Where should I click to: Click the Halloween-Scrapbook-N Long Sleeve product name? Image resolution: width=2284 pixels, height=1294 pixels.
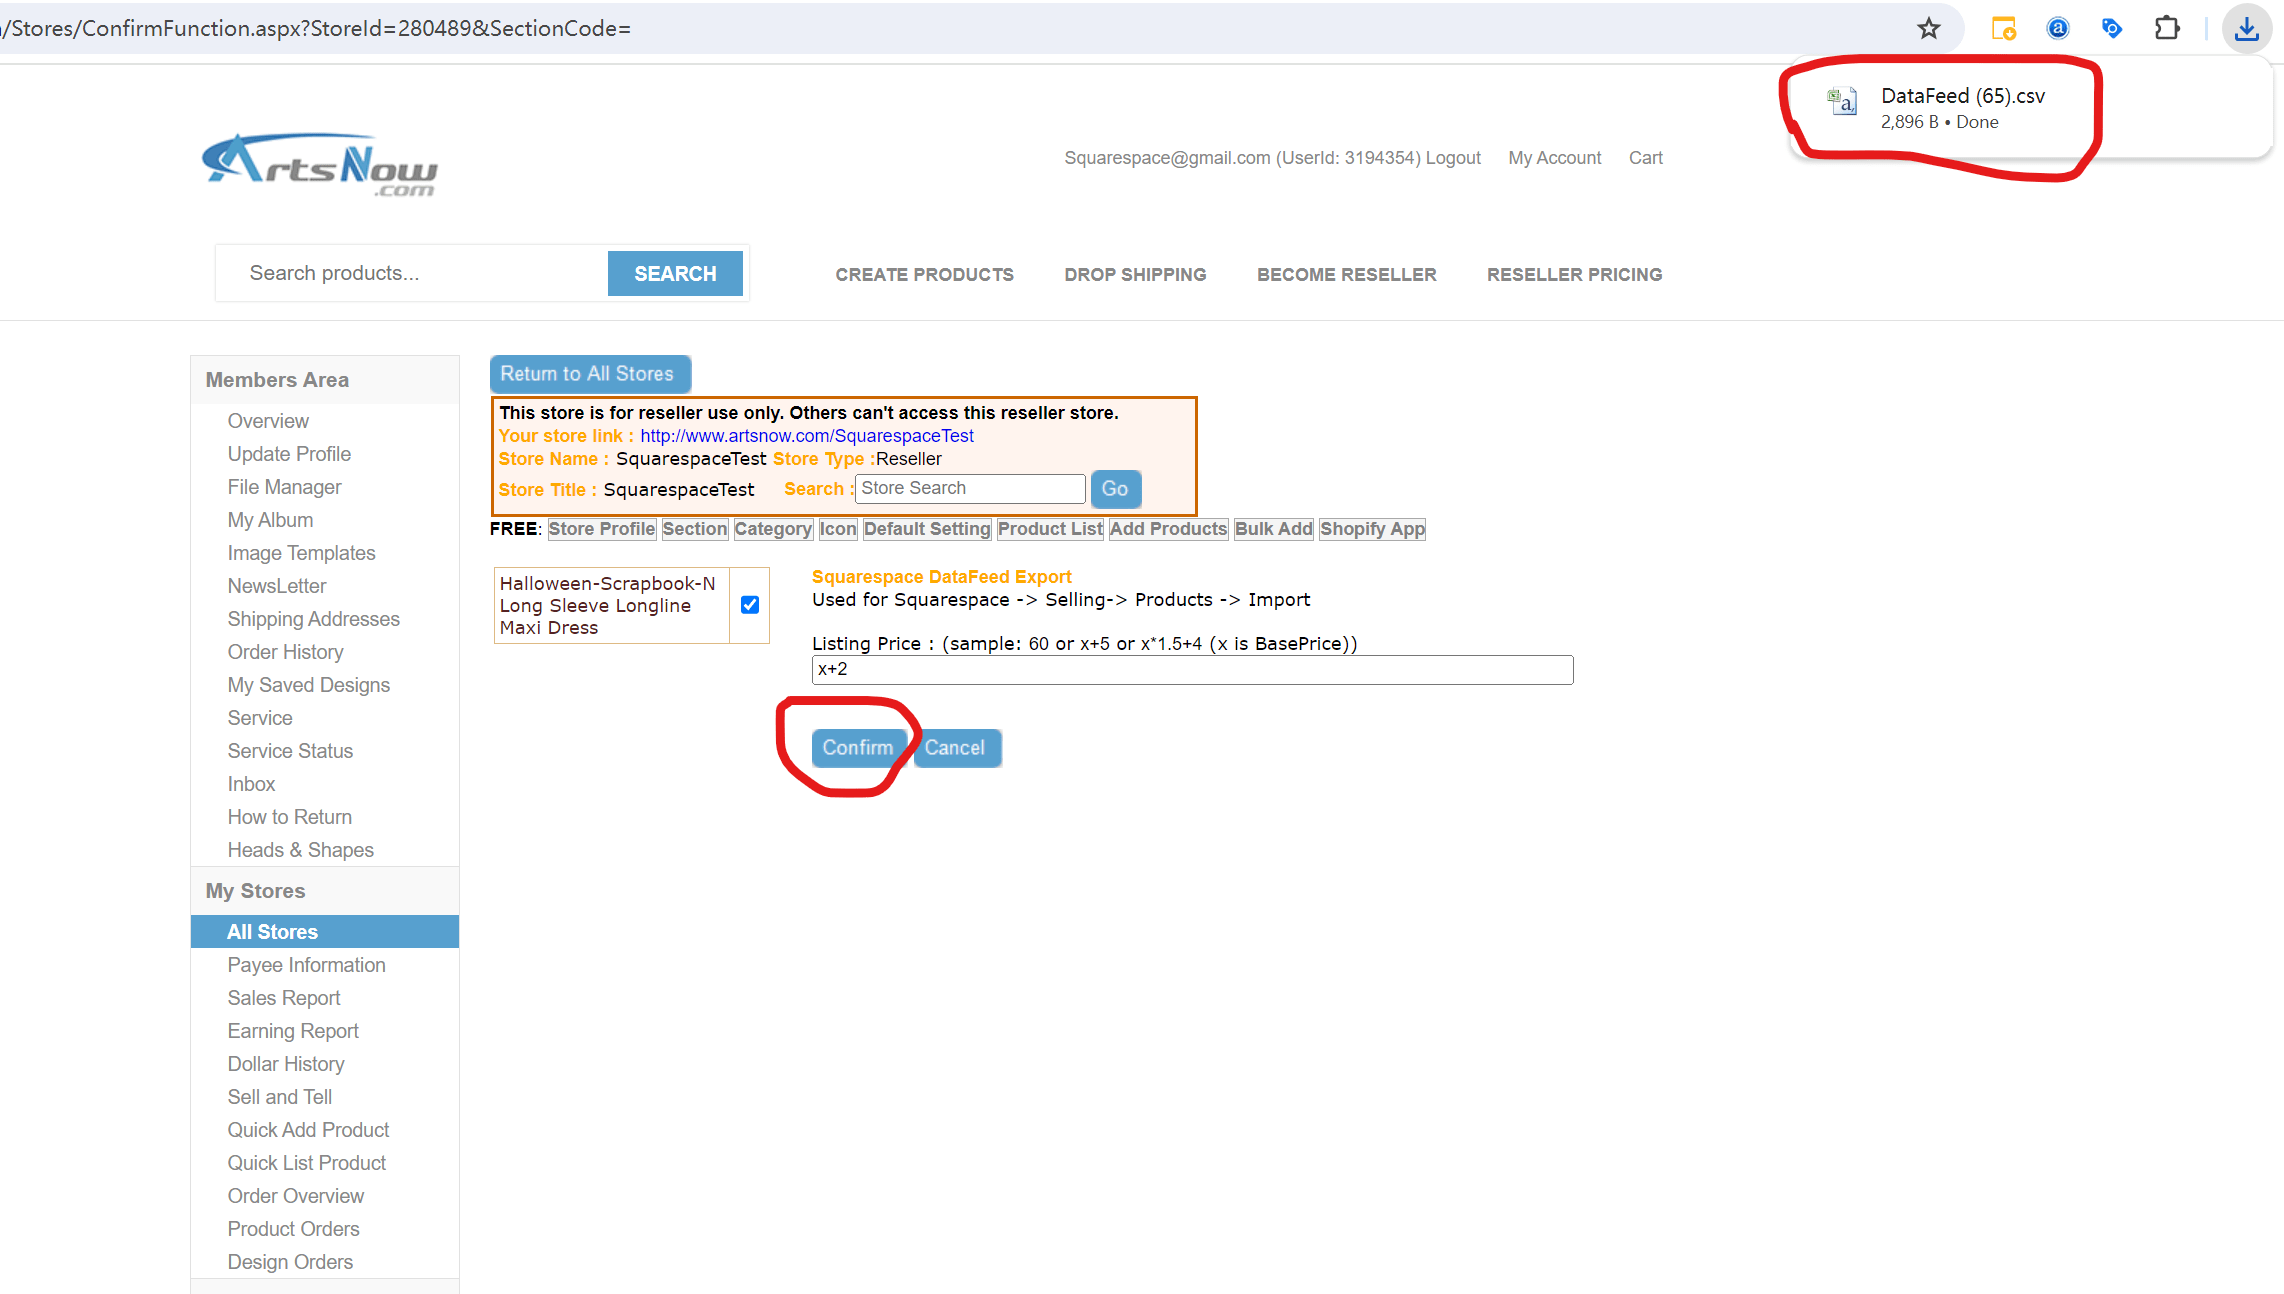608,605
